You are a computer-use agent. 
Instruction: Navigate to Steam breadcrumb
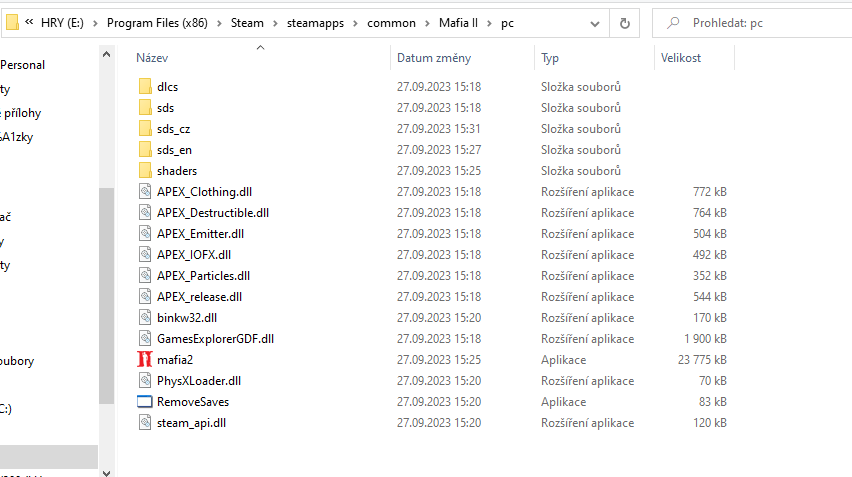(247, 23)
